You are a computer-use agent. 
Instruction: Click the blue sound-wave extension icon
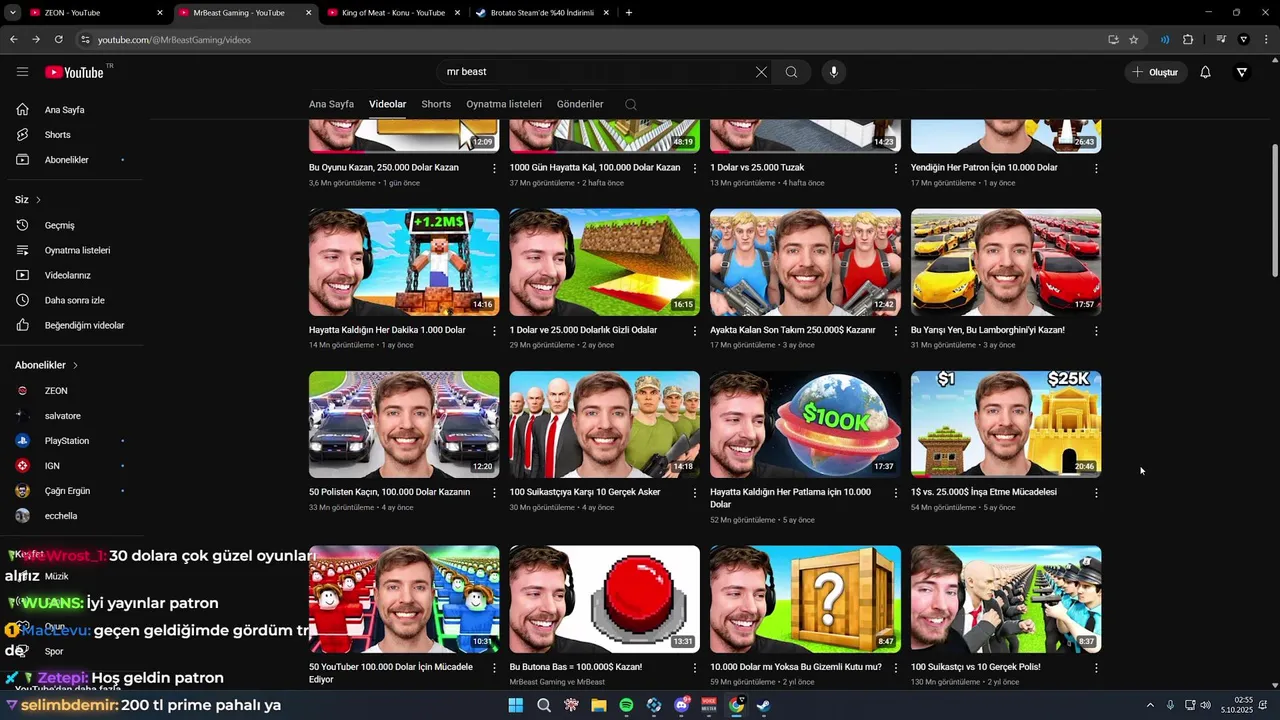[x=1165, y=40]
